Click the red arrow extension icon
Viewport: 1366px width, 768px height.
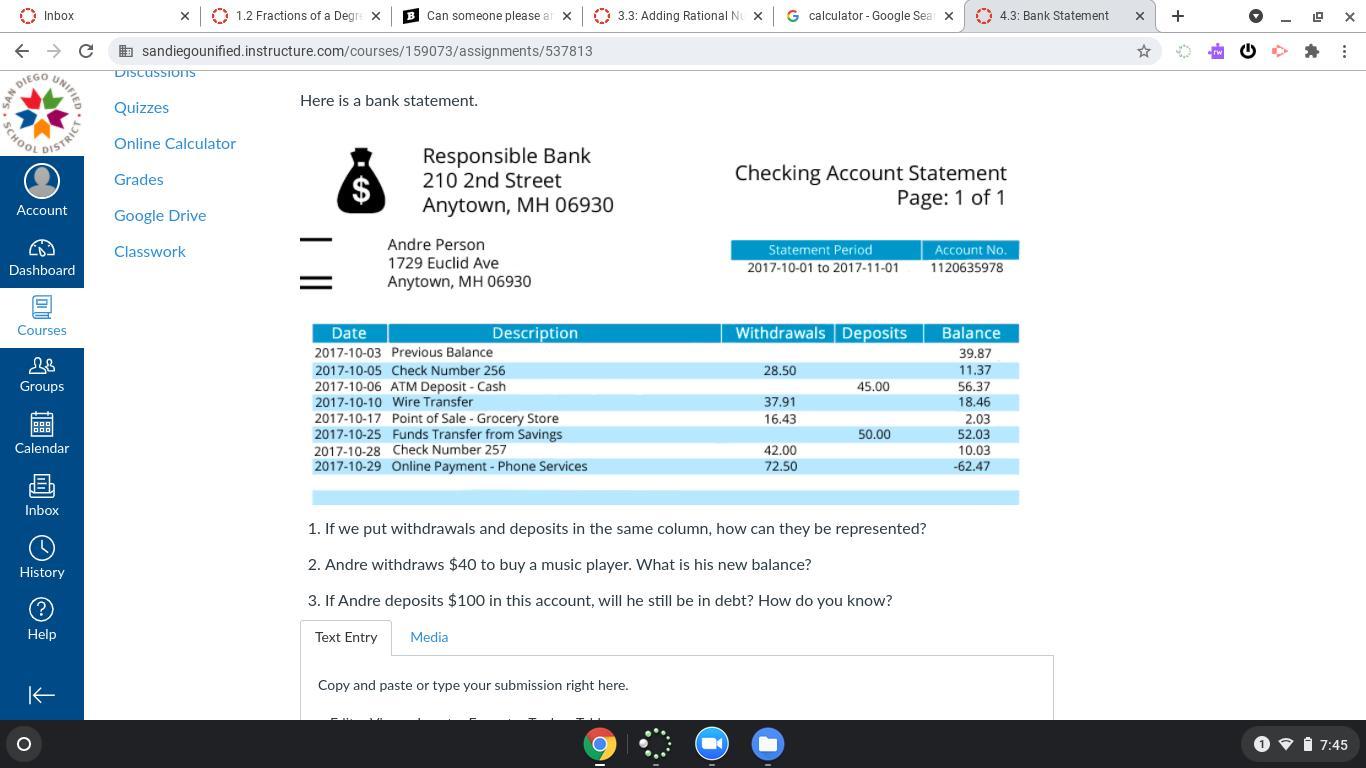tap(1280, 51)
